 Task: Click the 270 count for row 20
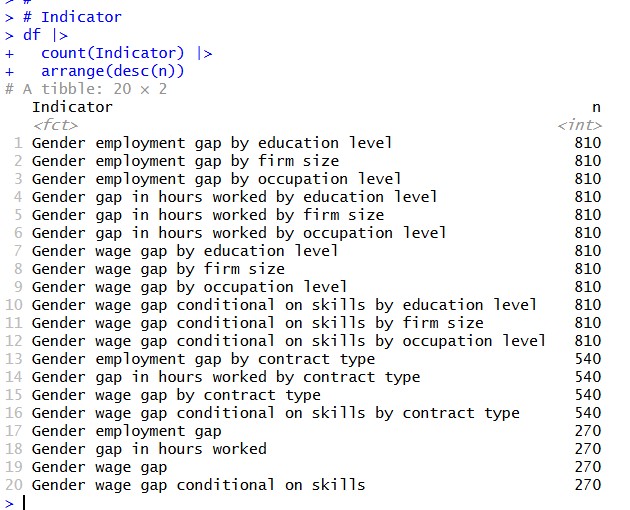pyautogui.click(x=588, y=485)
